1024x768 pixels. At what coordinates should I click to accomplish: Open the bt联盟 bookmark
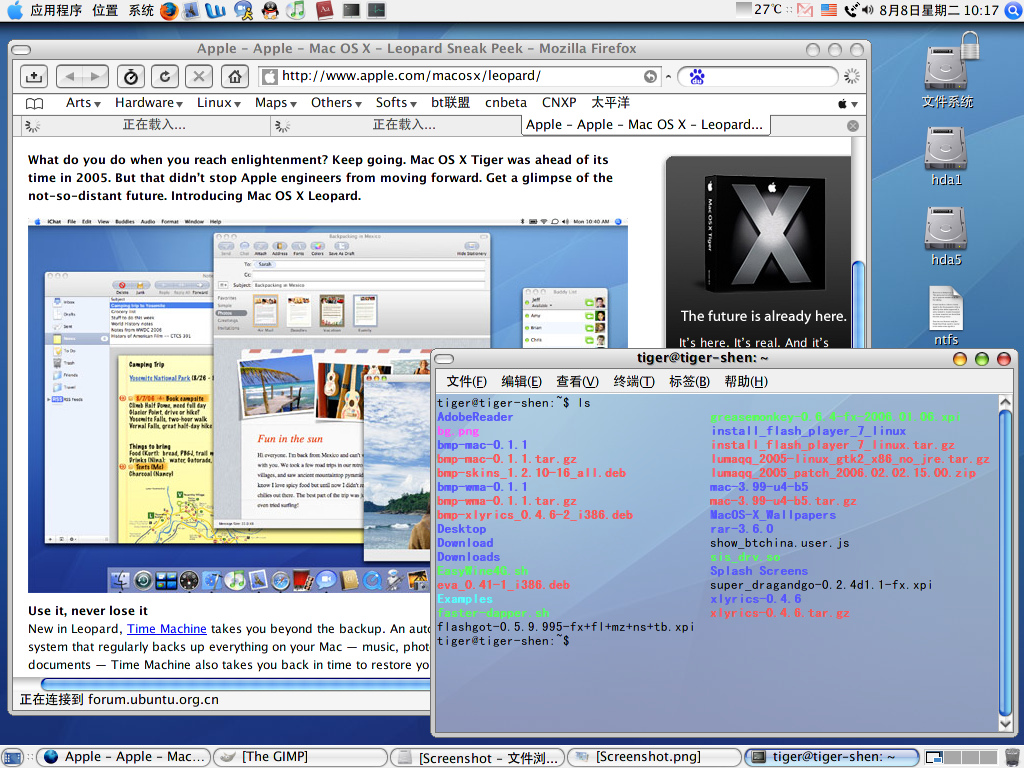(451, 103)
